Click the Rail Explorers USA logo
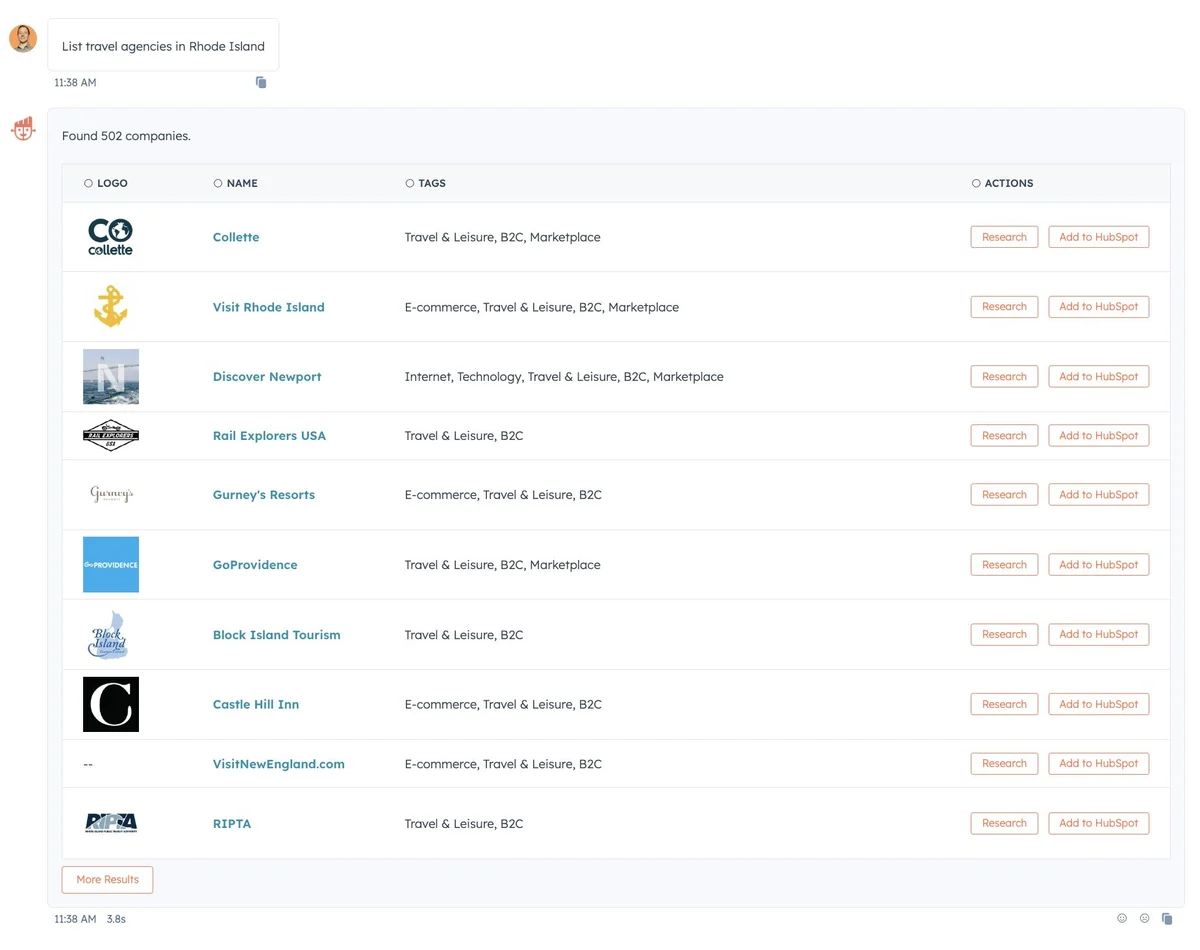Viewport: 1200px width, 950px height. coord(111,436)
